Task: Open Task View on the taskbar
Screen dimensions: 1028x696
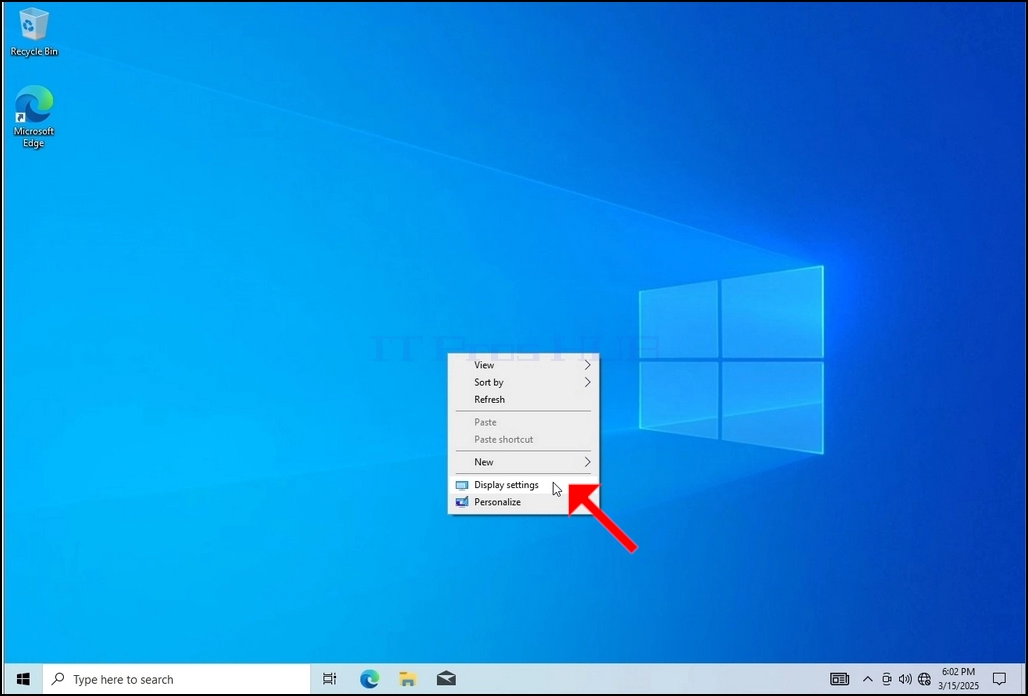Action: (x=330, y=679)
